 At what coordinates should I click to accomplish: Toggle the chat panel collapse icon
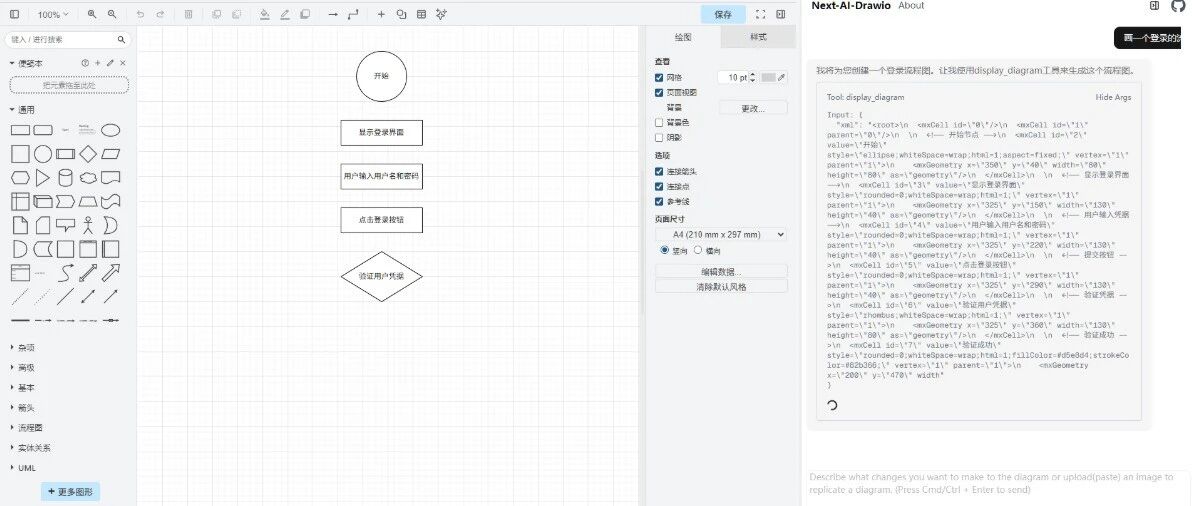[1155, 5]
